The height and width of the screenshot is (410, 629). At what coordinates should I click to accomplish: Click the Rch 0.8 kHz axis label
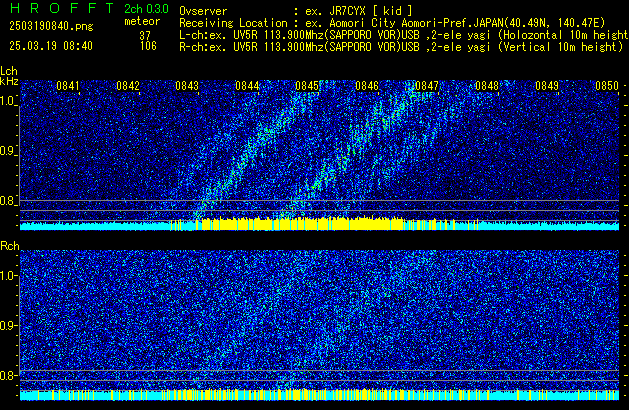click(8, 375)
